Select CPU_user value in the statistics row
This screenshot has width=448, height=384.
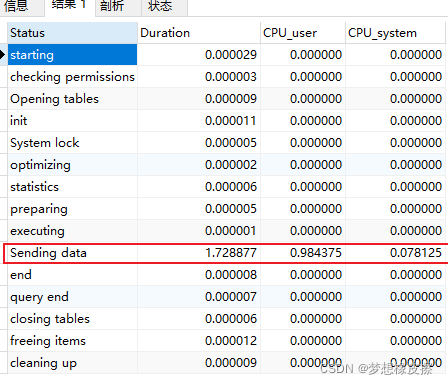click(x=316, y=187)
